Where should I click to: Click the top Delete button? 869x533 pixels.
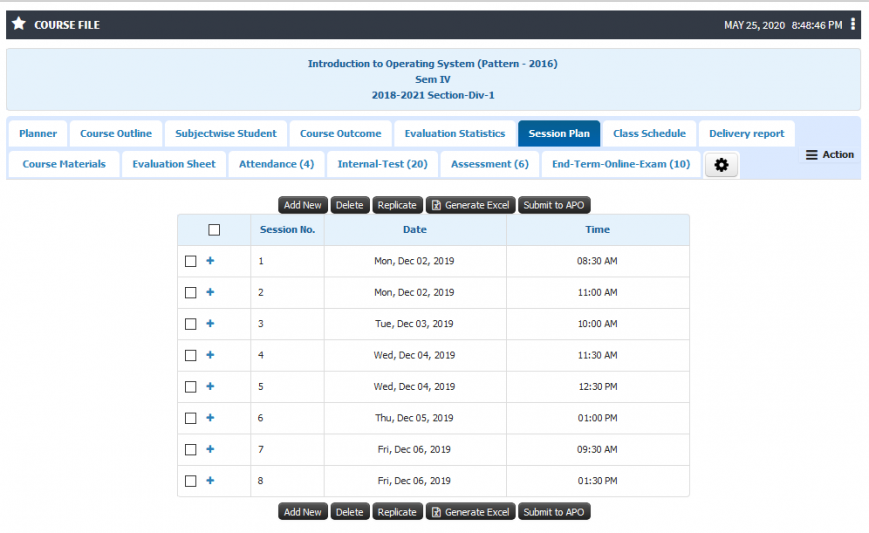pyautogui.click(x=349, y=205)
